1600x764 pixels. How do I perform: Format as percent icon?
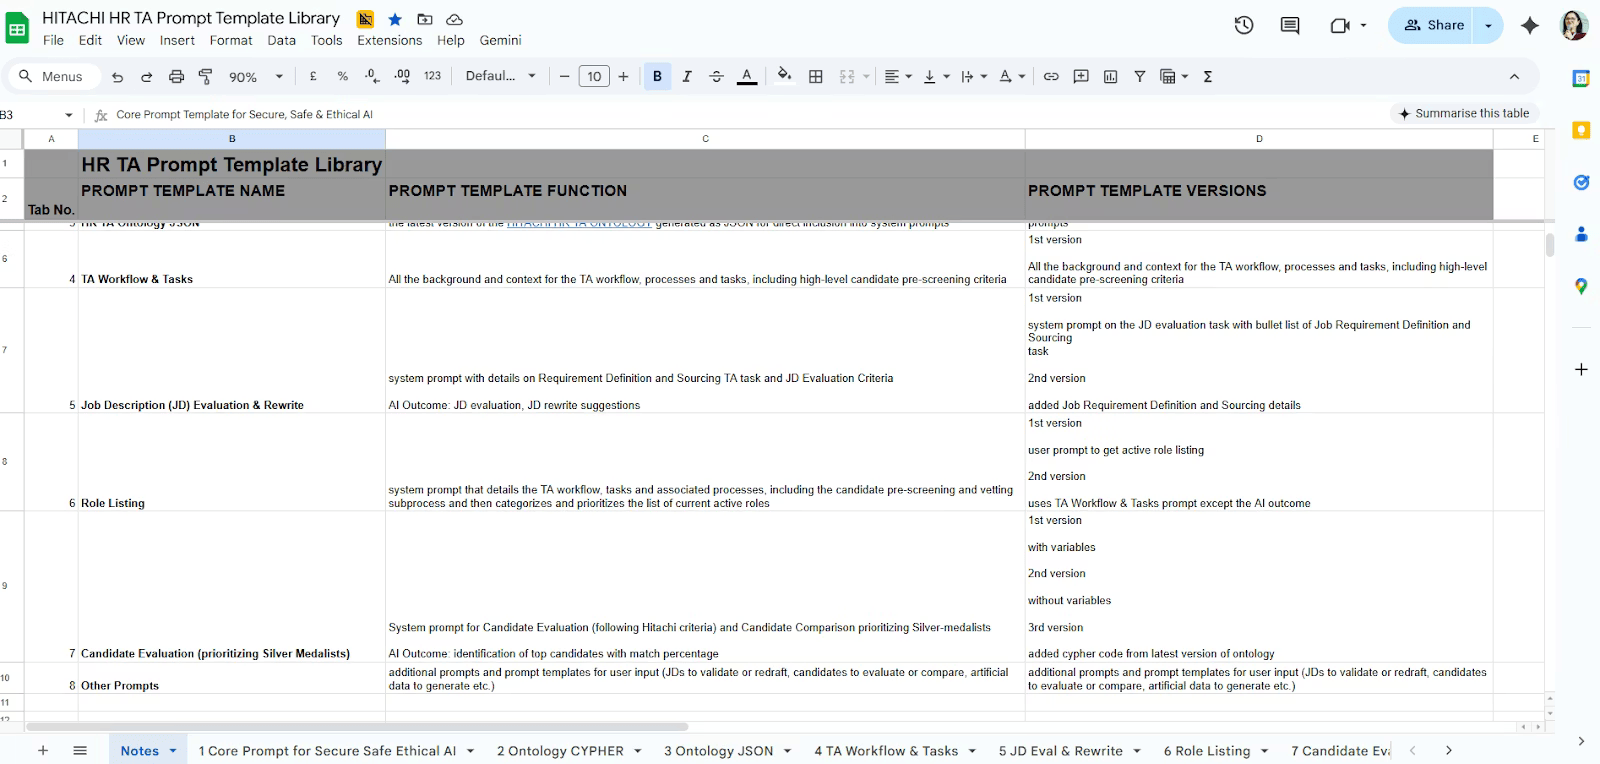pyautogui.click(x=343, y=76)
